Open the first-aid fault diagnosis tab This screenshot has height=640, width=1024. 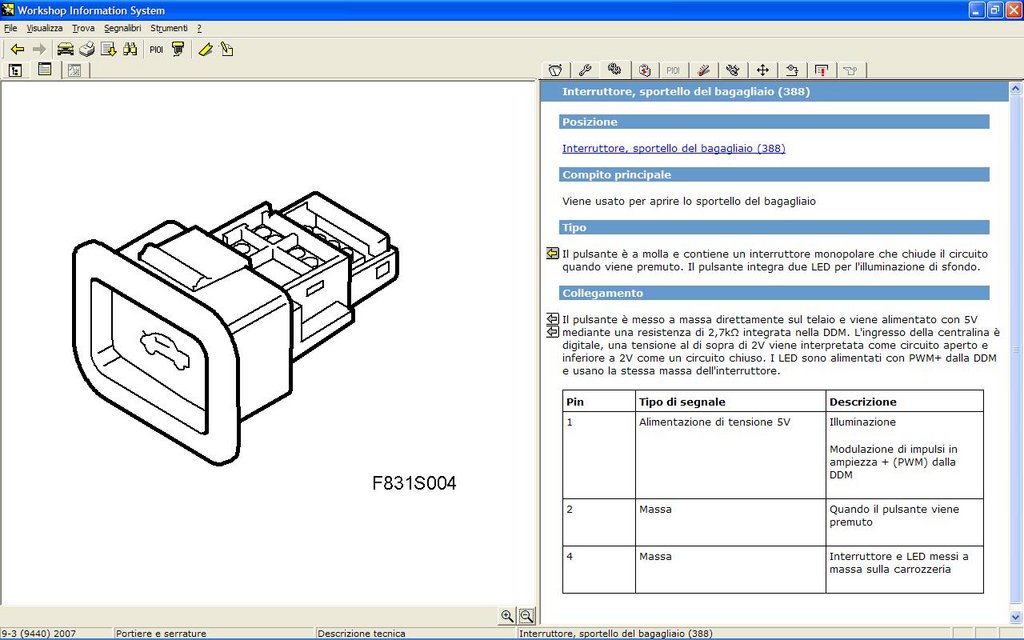[x=645, y=70]
